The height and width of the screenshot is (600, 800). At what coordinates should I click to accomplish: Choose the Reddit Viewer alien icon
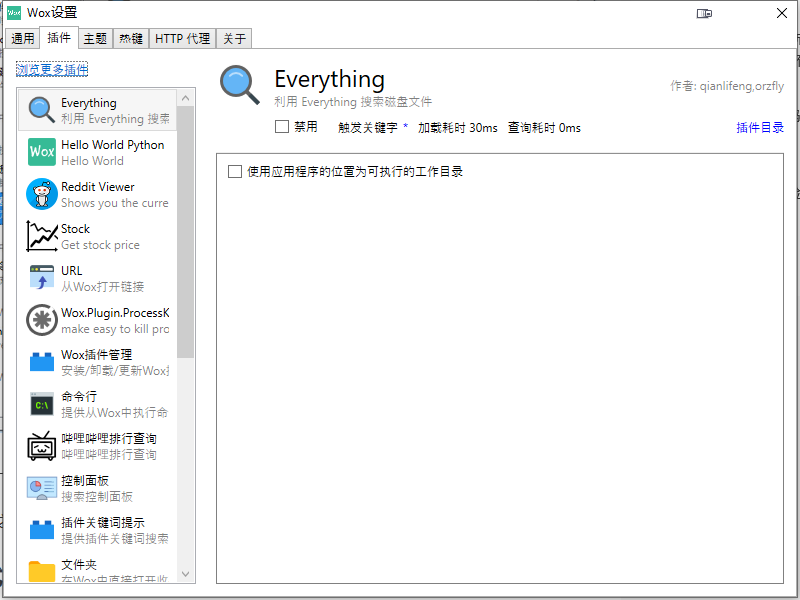(x=41, y=194)
